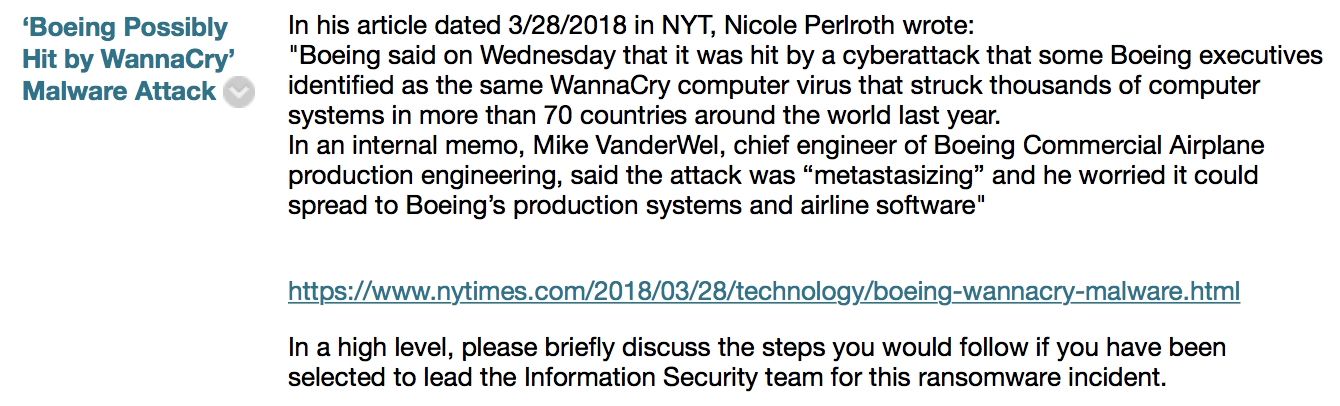Click the sentence starting 'Boeing said on Wednesday'
Viewport: 1340px width, 406px height.
pos(805,55)
